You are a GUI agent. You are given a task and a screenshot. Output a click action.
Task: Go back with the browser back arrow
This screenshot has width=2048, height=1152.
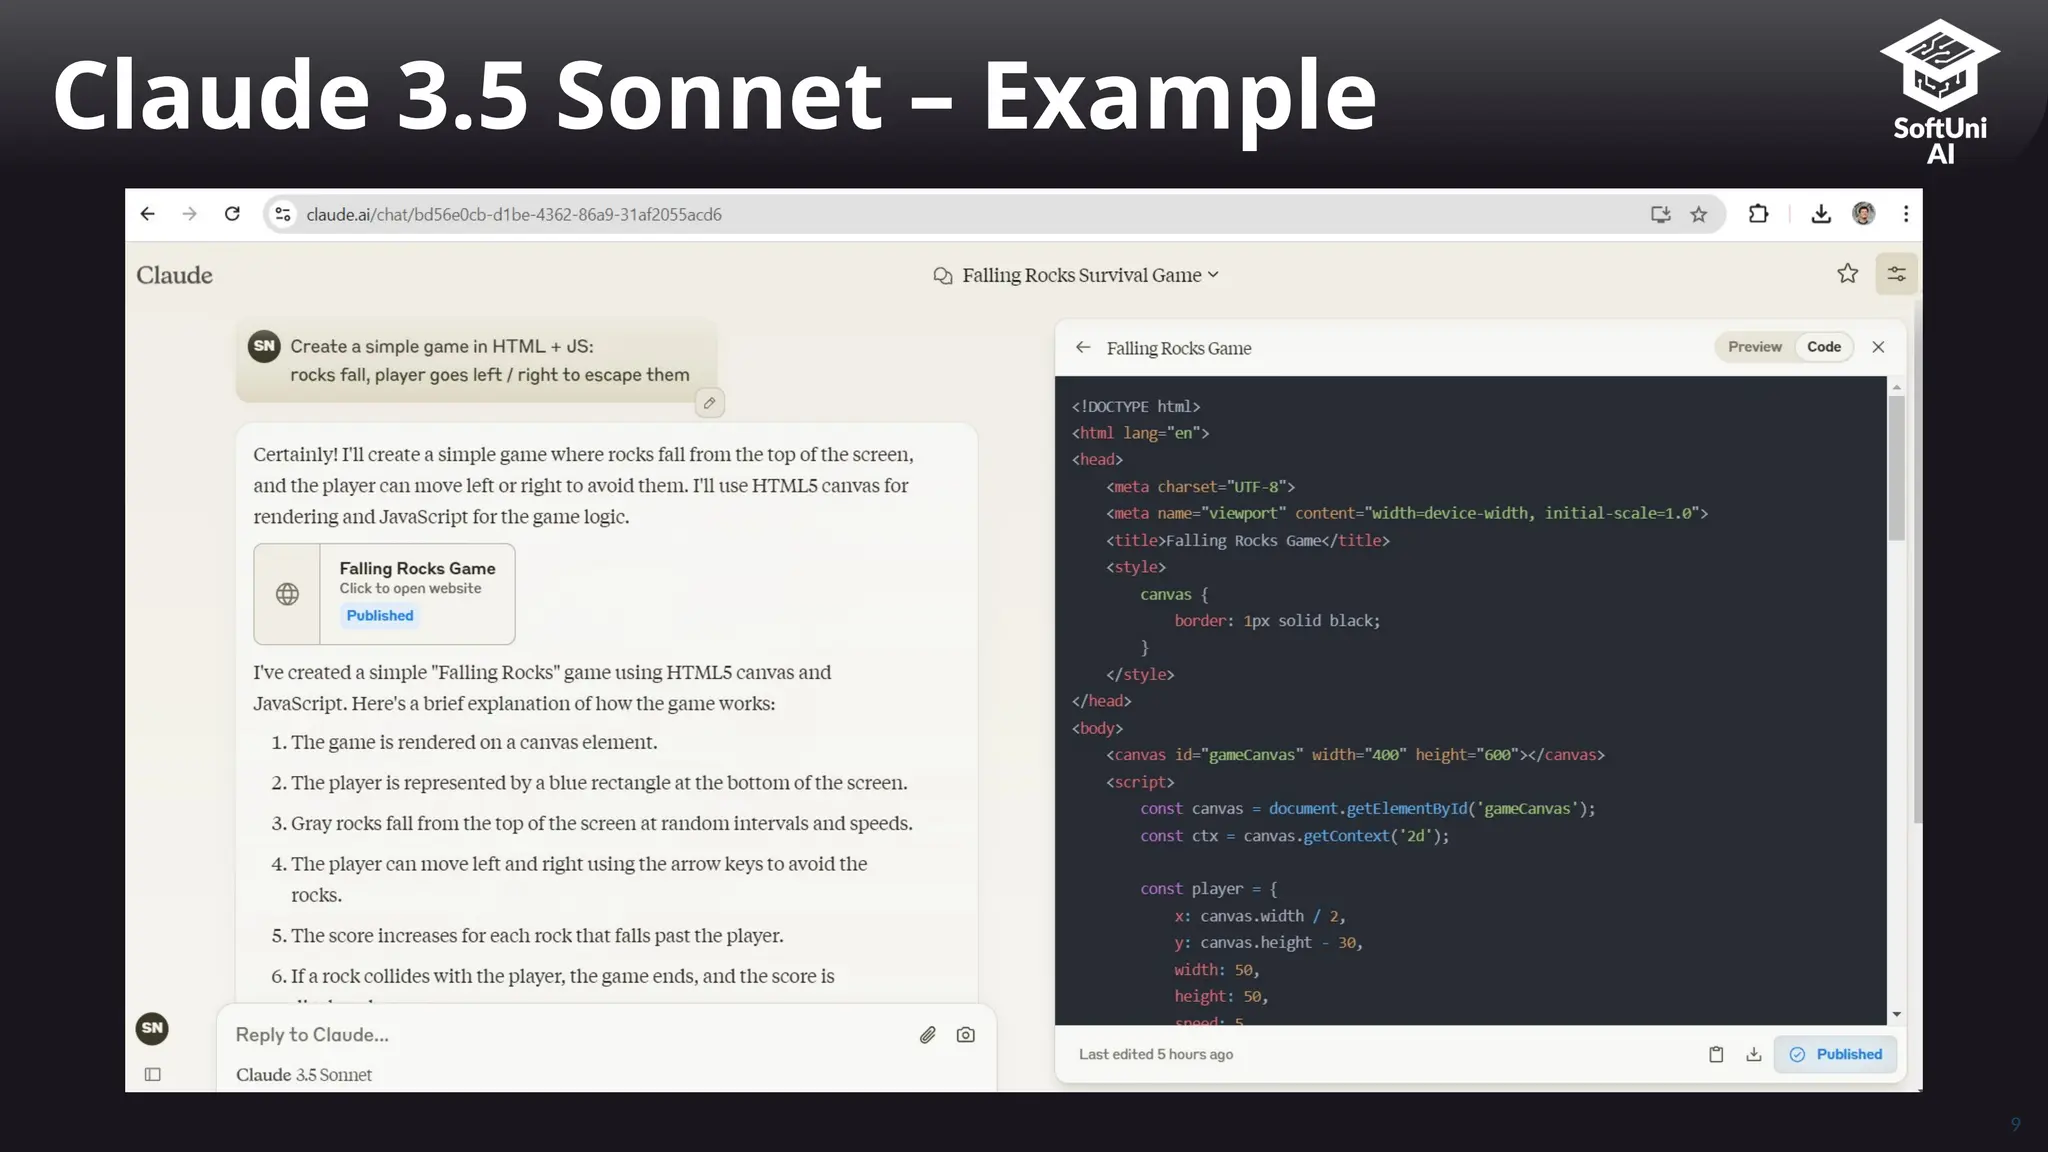pos(148,214)
